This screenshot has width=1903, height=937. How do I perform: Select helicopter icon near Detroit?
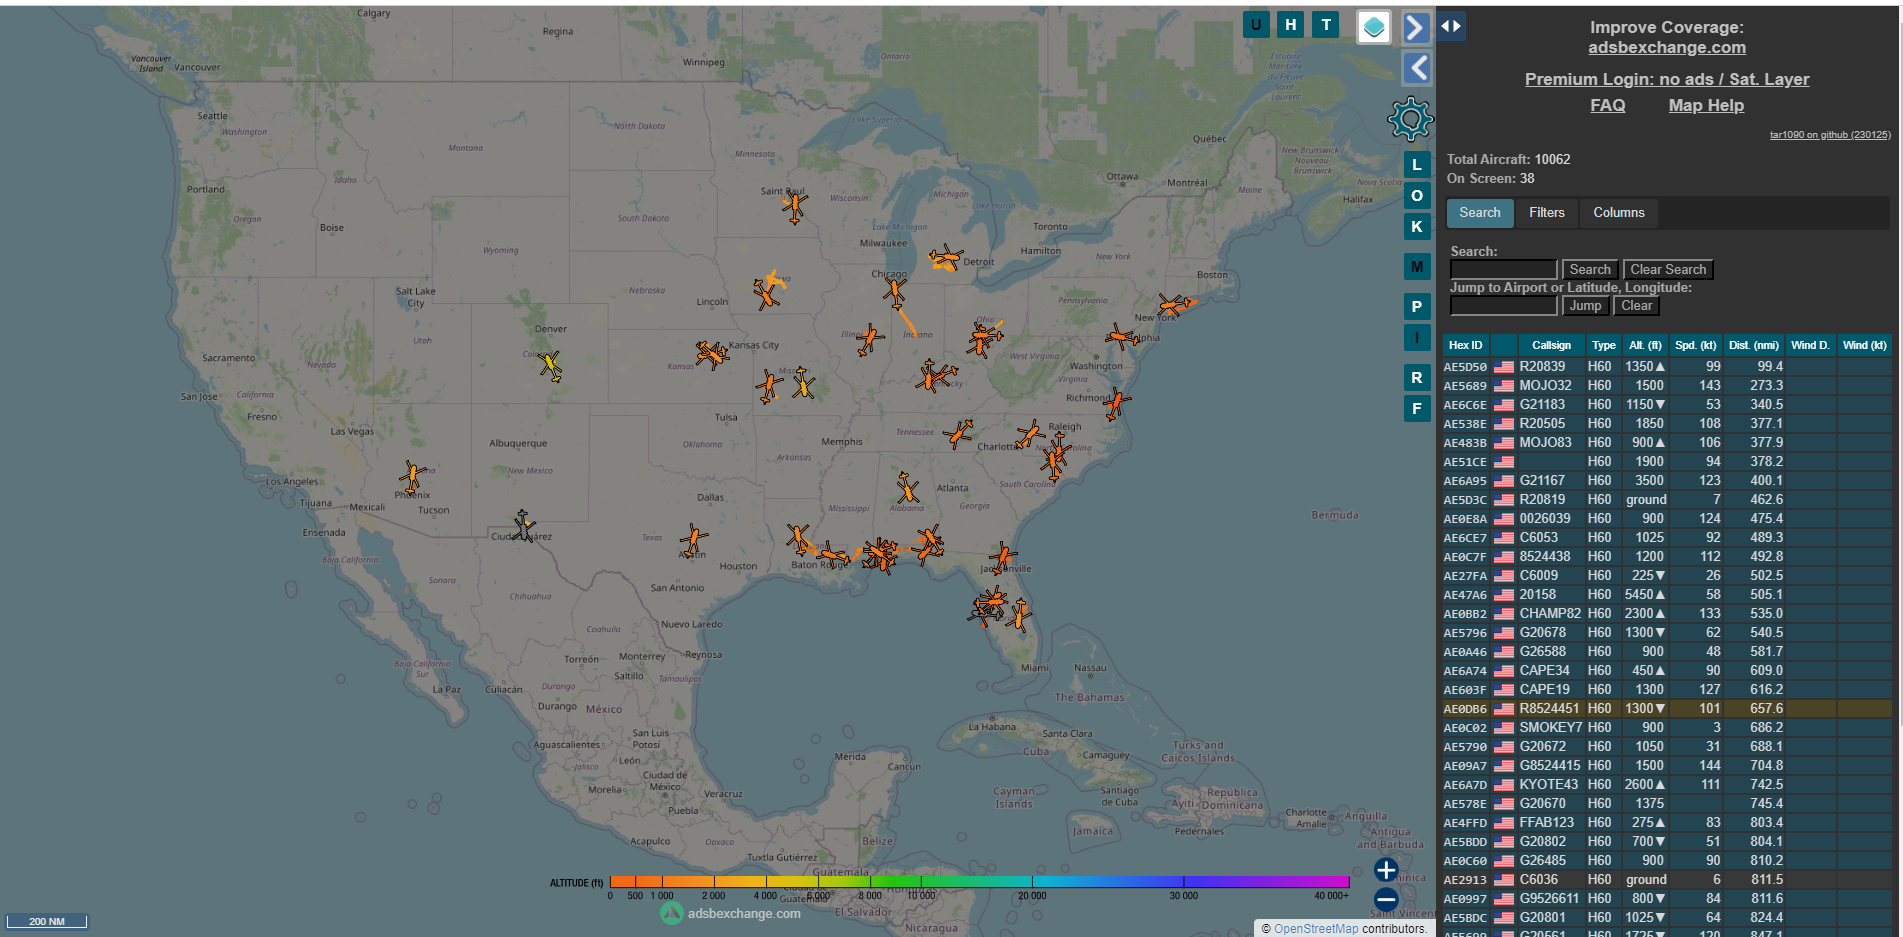pos(945,259)
